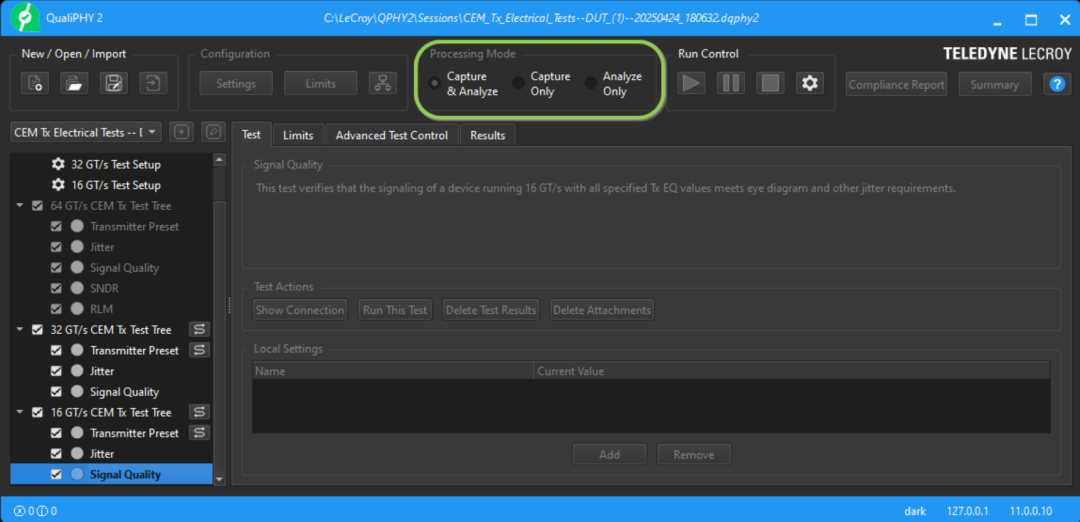Click Delete Test Results
The image size is (1080, 522).
click(491, 310)
